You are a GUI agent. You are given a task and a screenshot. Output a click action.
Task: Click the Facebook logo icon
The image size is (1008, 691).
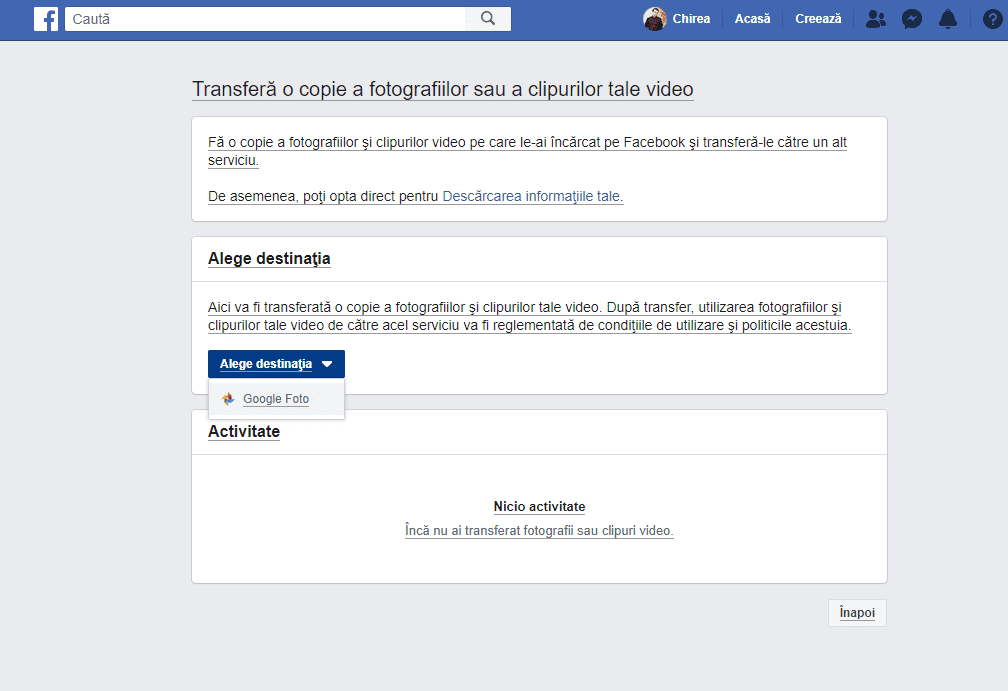tap(46, 18)
